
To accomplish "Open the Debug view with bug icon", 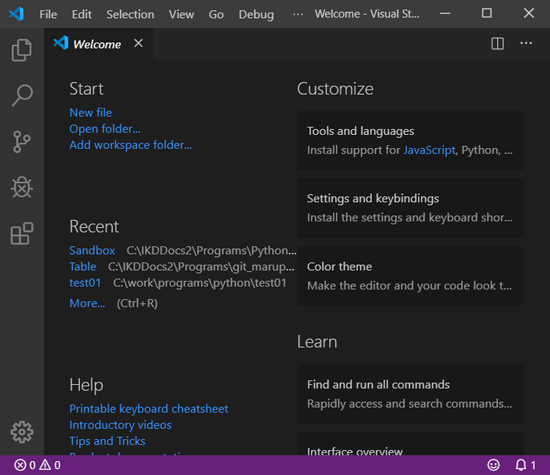I will (x=22, y=187).
